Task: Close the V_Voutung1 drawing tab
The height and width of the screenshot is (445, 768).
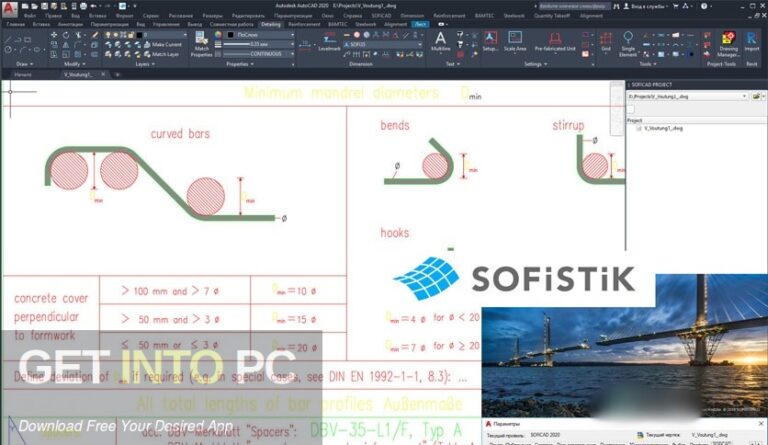Action: [103, 74]
